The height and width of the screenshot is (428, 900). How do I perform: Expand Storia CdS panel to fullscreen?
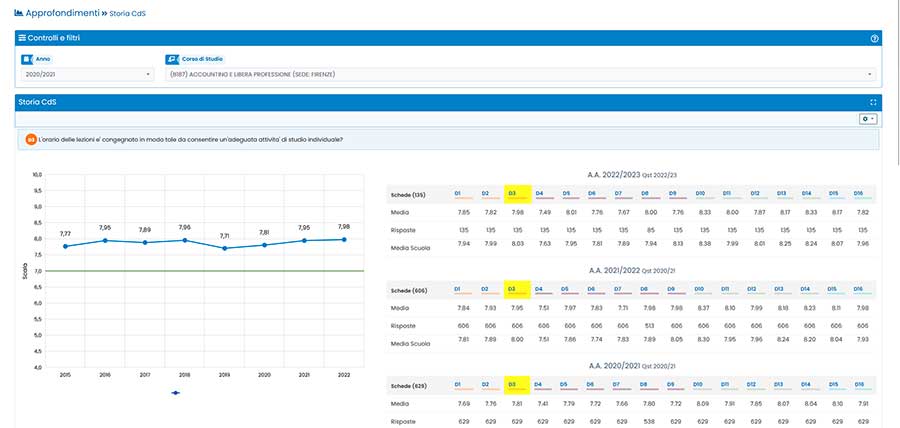pyautogui.click(x=874, y=102)
